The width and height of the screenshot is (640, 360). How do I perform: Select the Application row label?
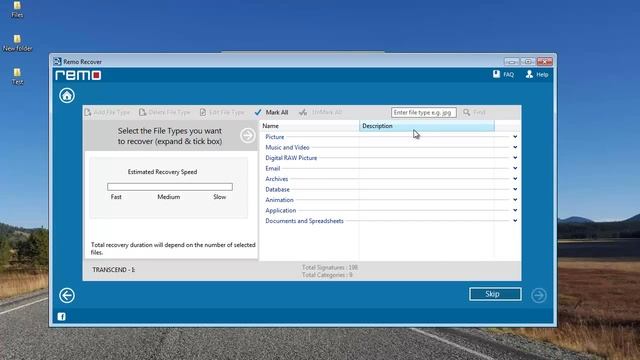point(281,210)
